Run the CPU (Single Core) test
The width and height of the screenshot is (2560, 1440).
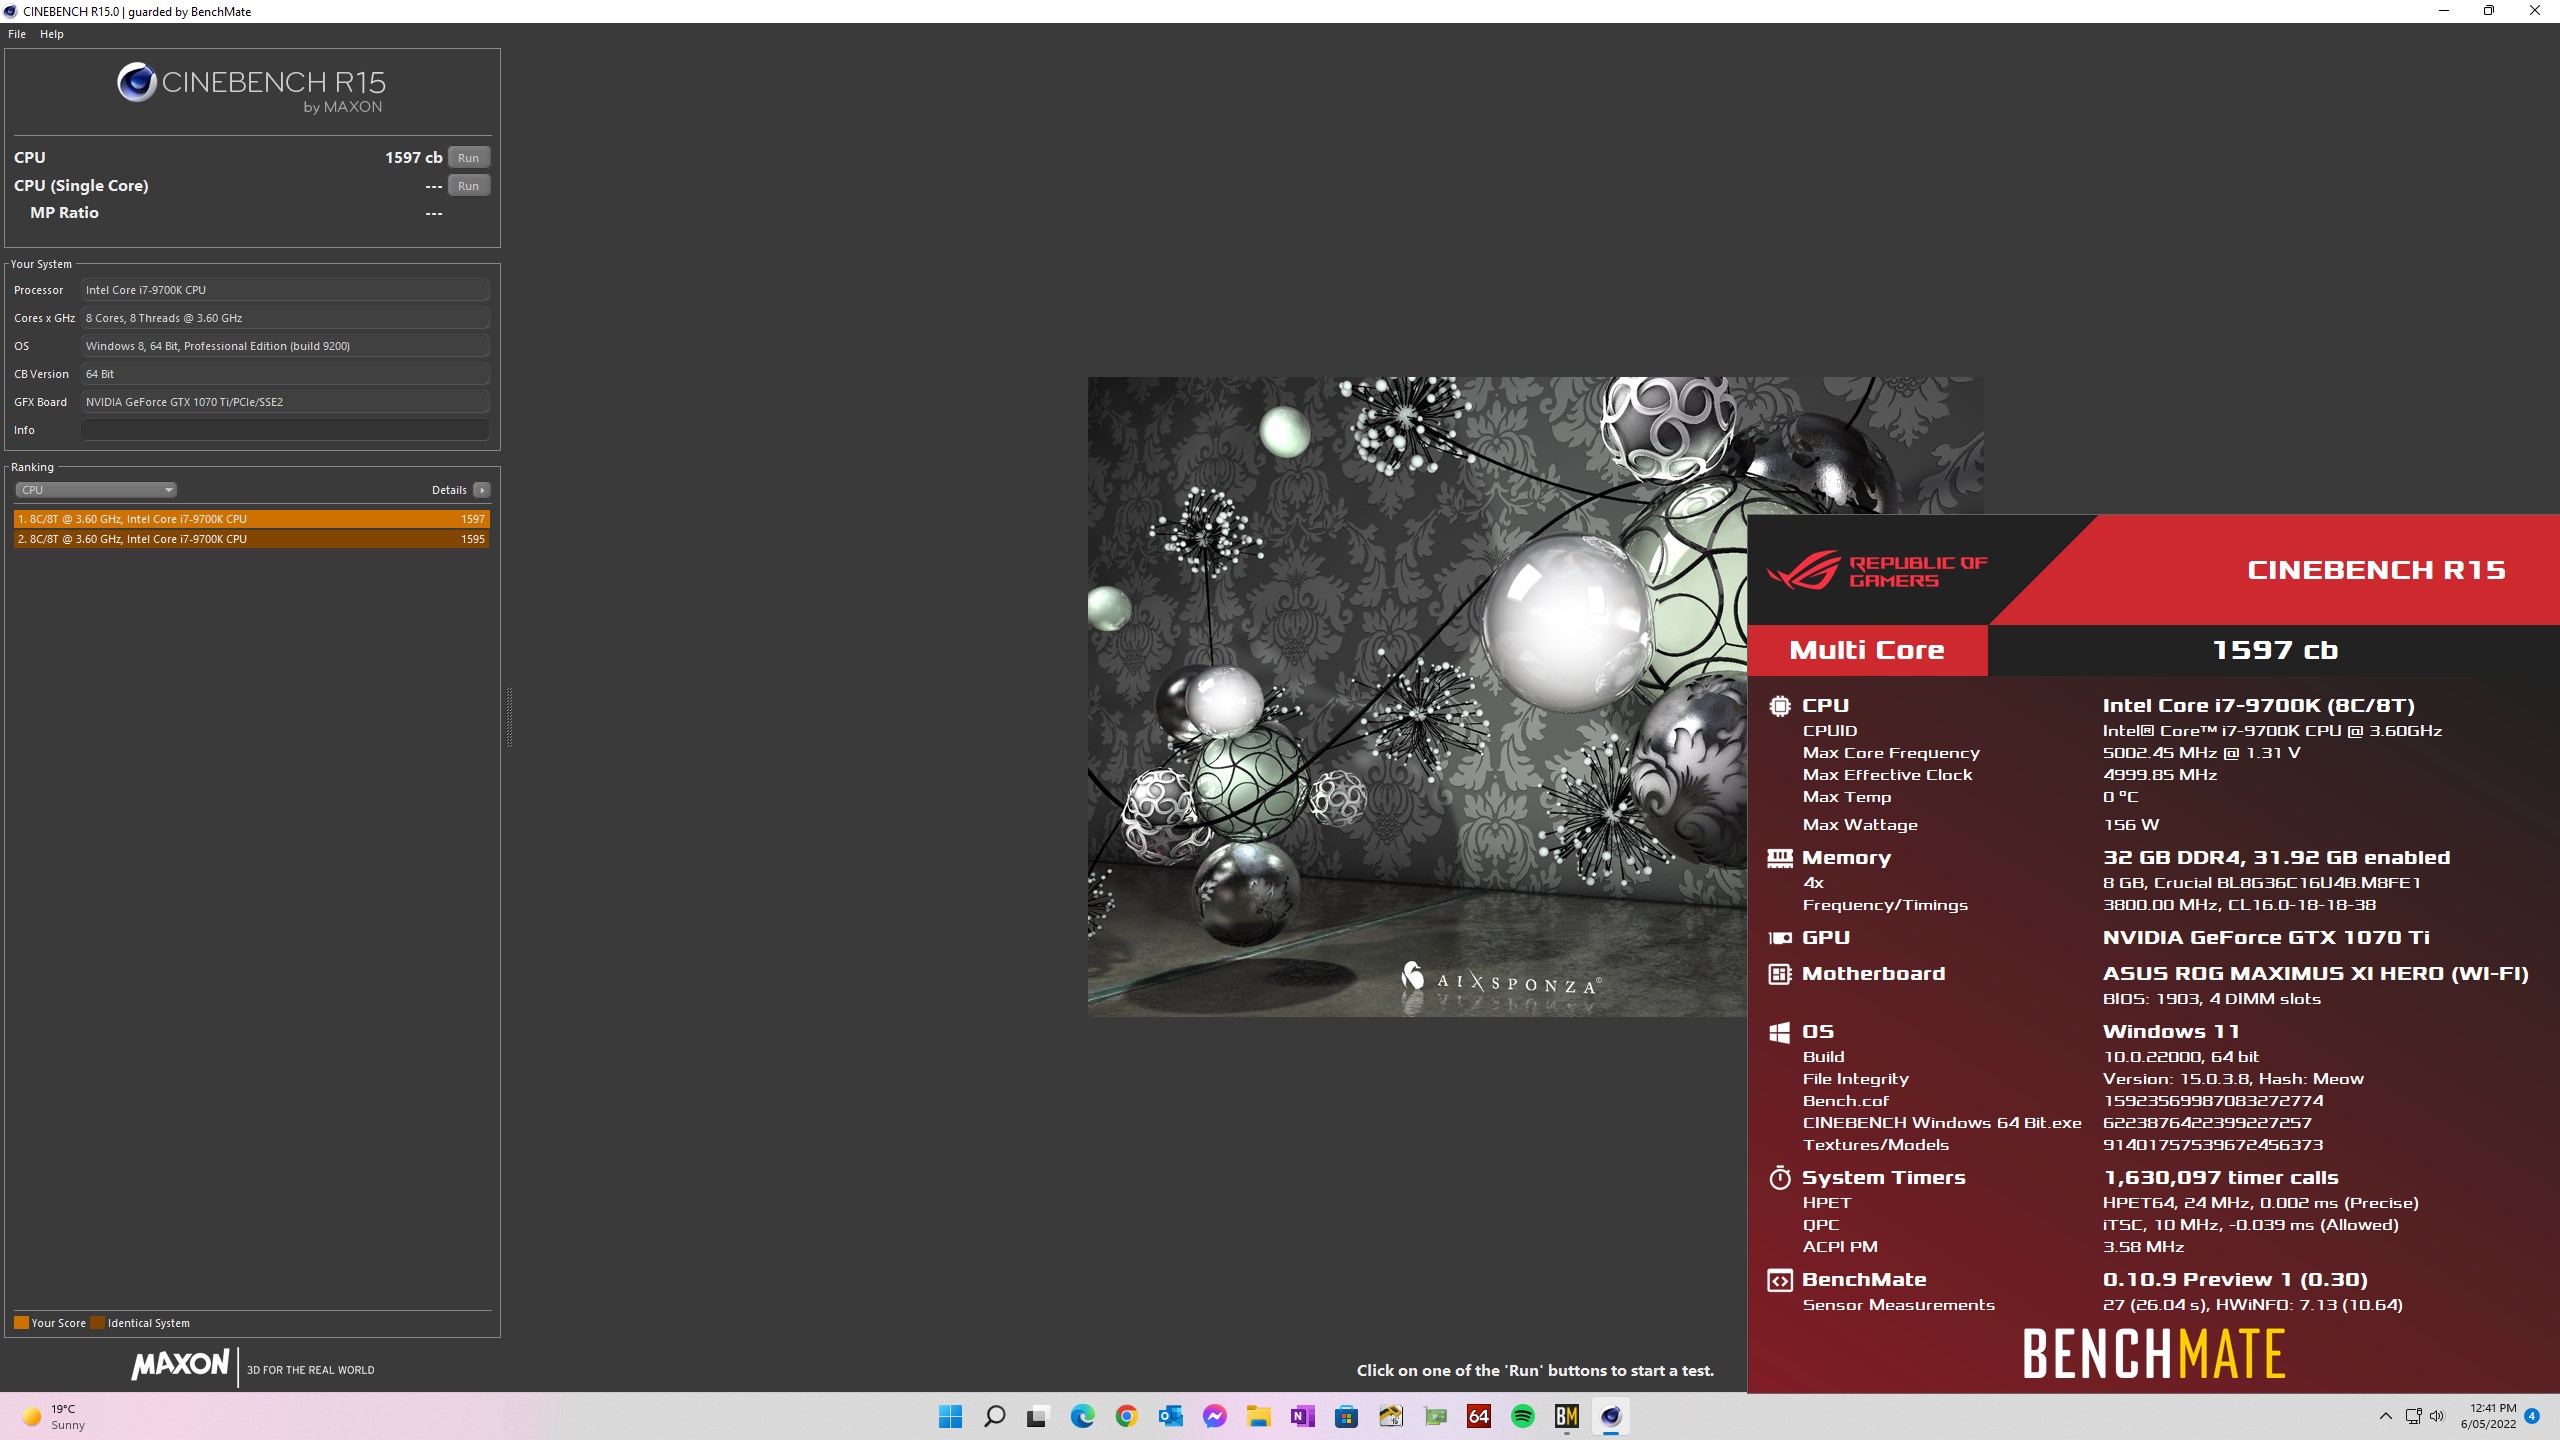click(x=468, y=186)
